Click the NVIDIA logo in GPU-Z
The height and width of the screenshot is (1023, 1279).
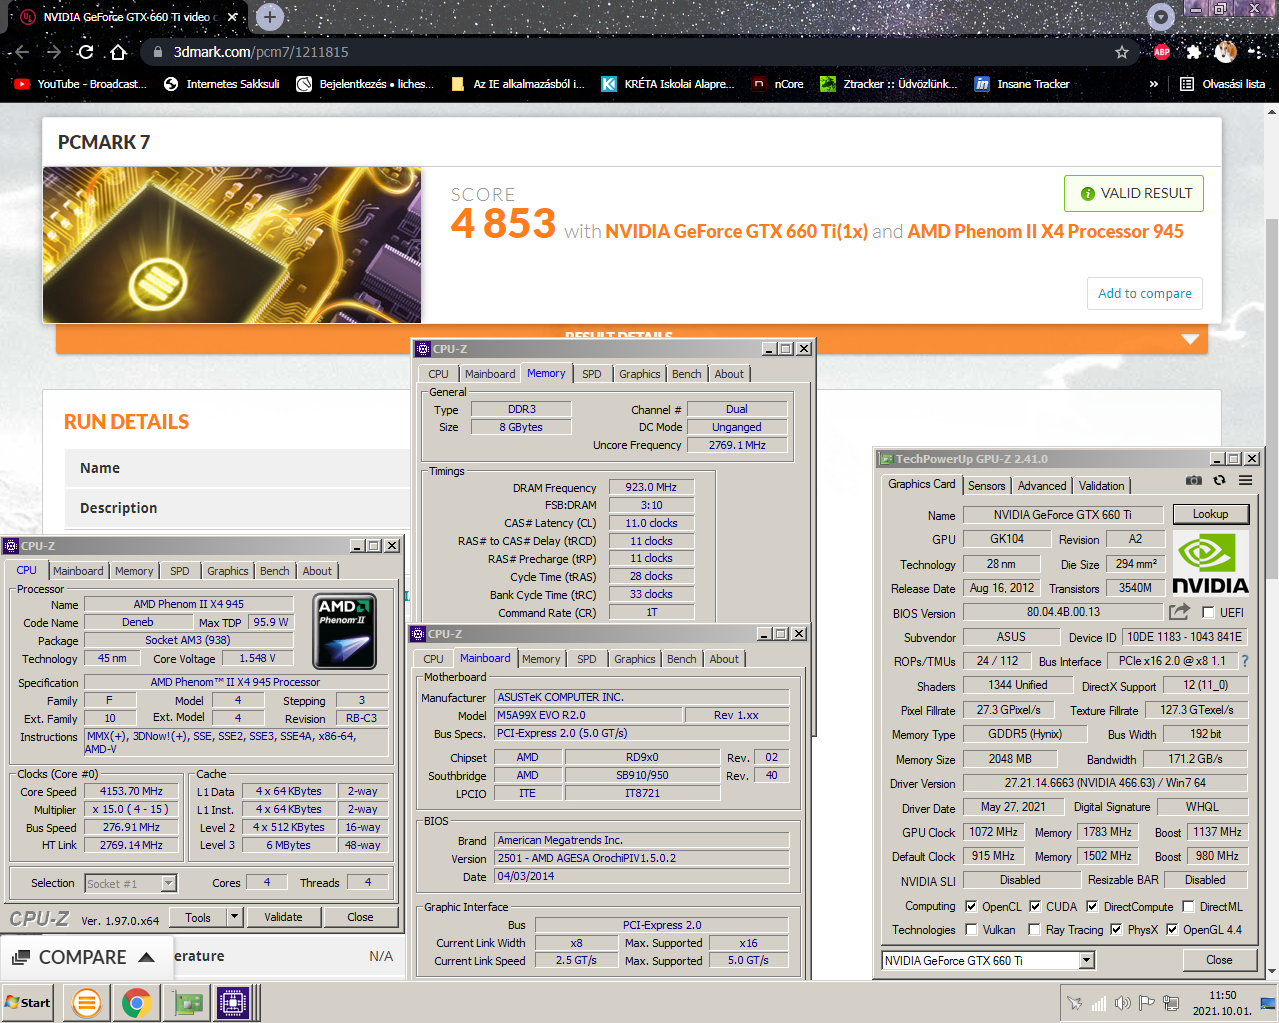point(1210,562)
